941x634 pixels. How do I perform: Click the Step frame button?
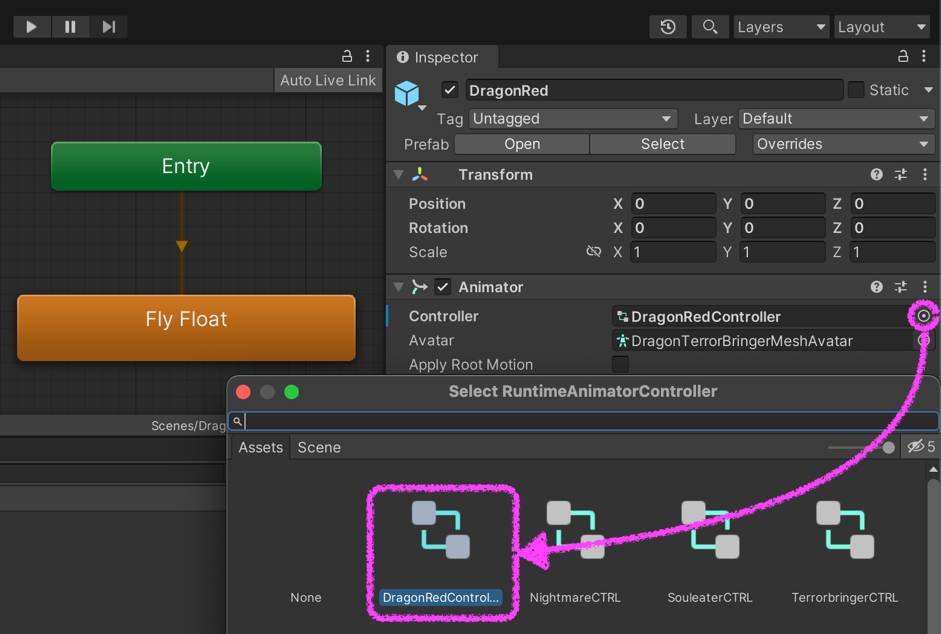point(109,27)
